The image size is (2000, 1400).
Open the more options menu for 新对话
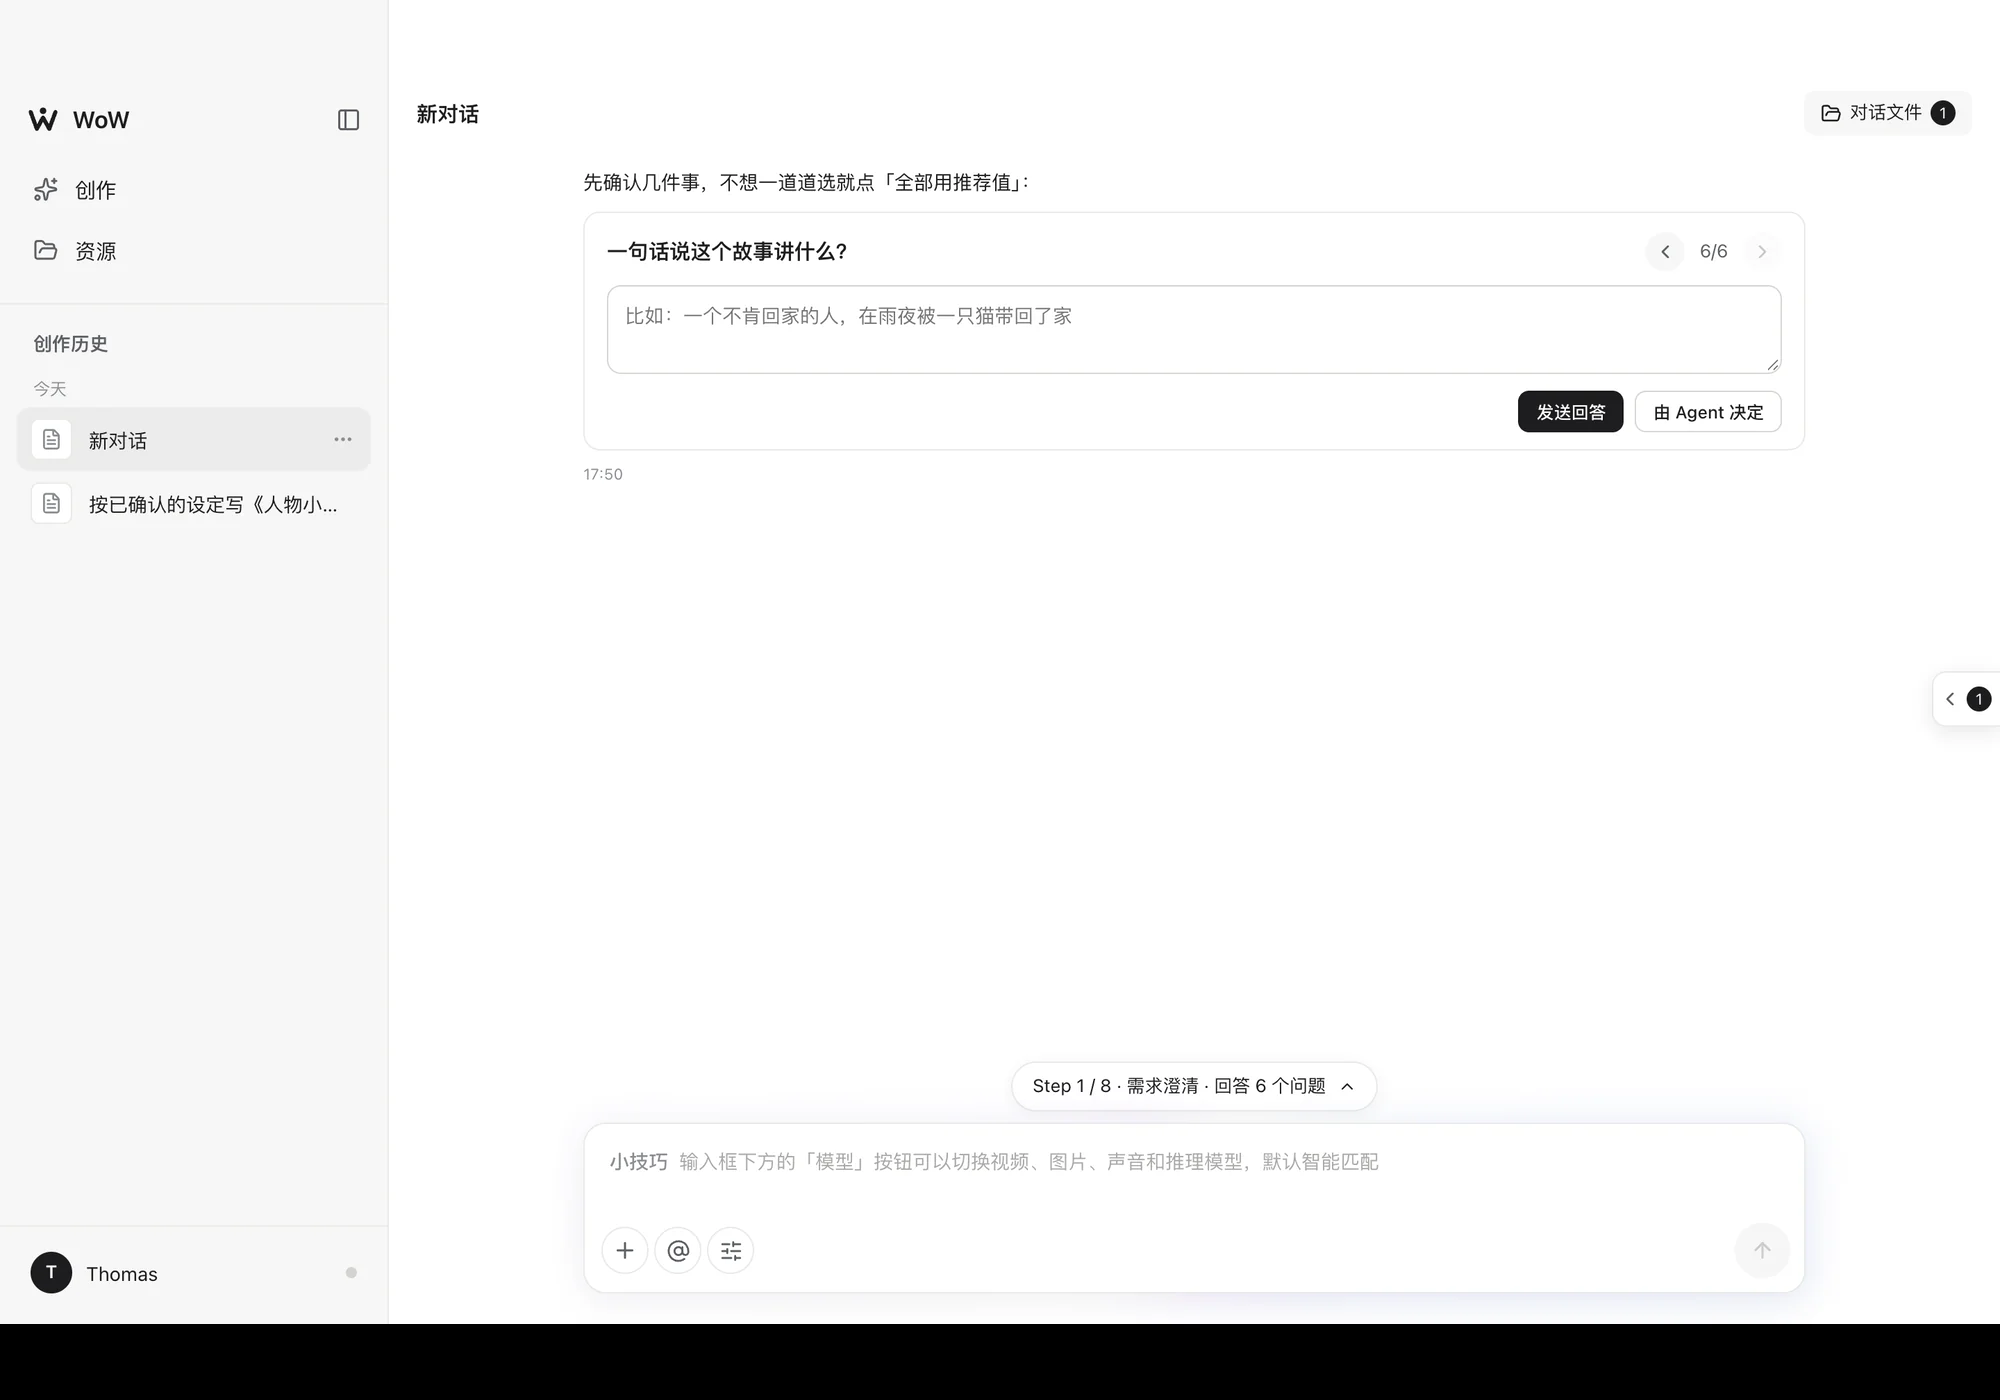tap(343, 440)
